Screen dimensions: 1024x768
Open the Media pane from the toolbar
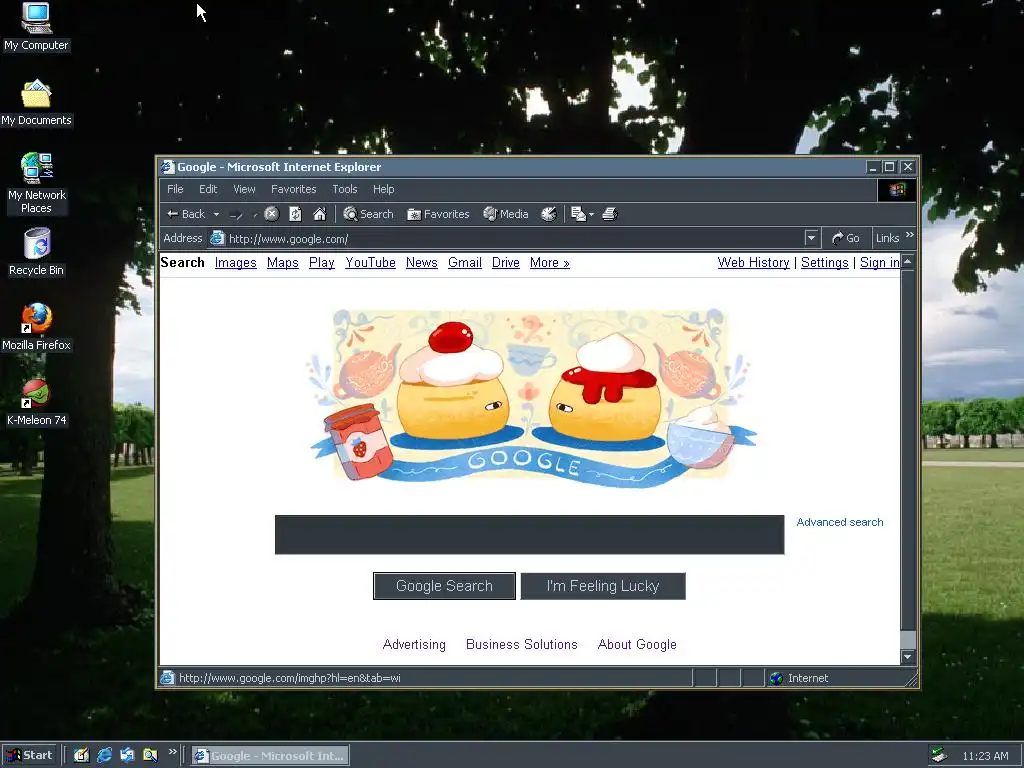pyautogui.click(x=505, y=214)
